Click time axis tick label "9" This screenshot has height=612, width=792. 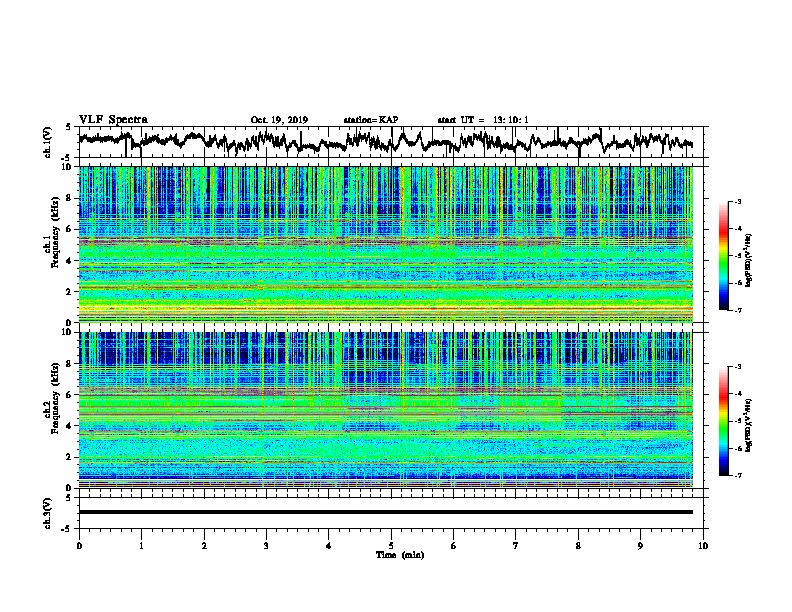(x=640, y=545)
